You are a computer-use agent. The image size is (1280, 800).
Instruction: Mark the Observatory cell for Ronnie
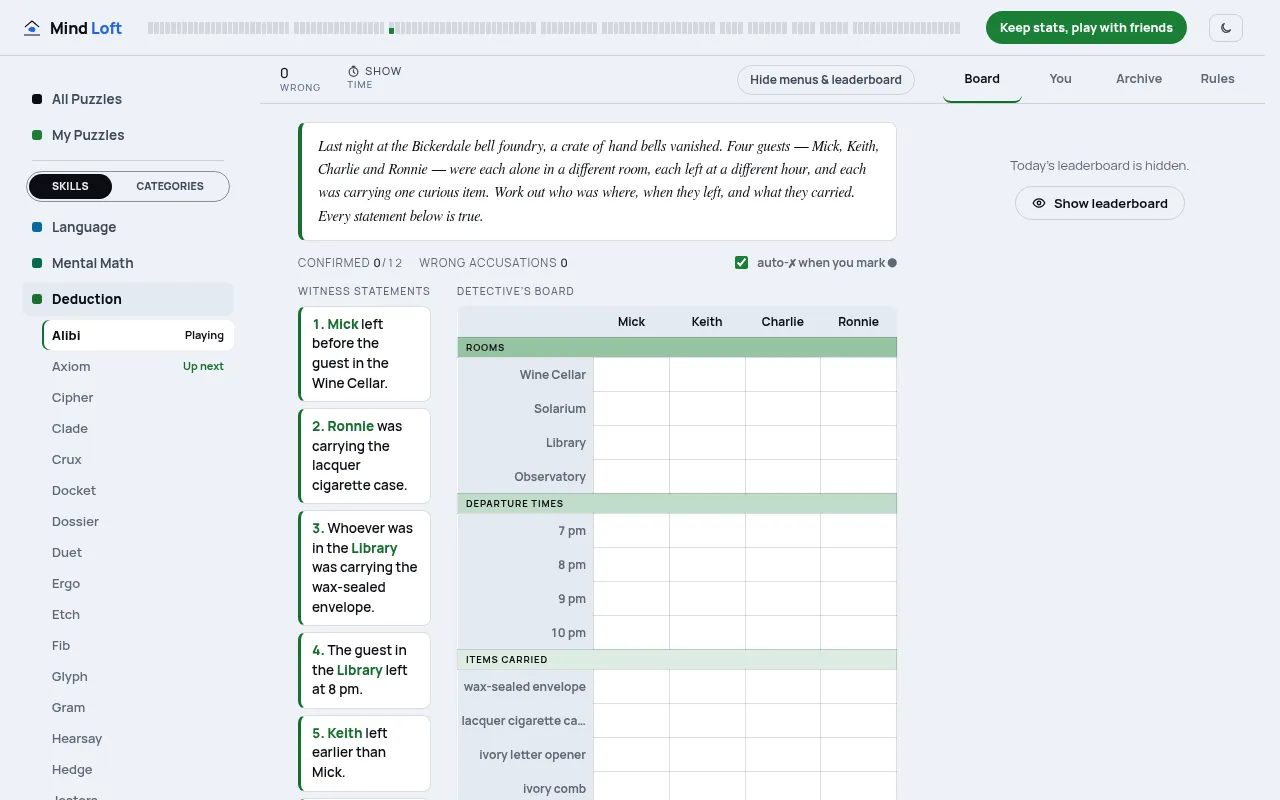[x=859, y=477]
